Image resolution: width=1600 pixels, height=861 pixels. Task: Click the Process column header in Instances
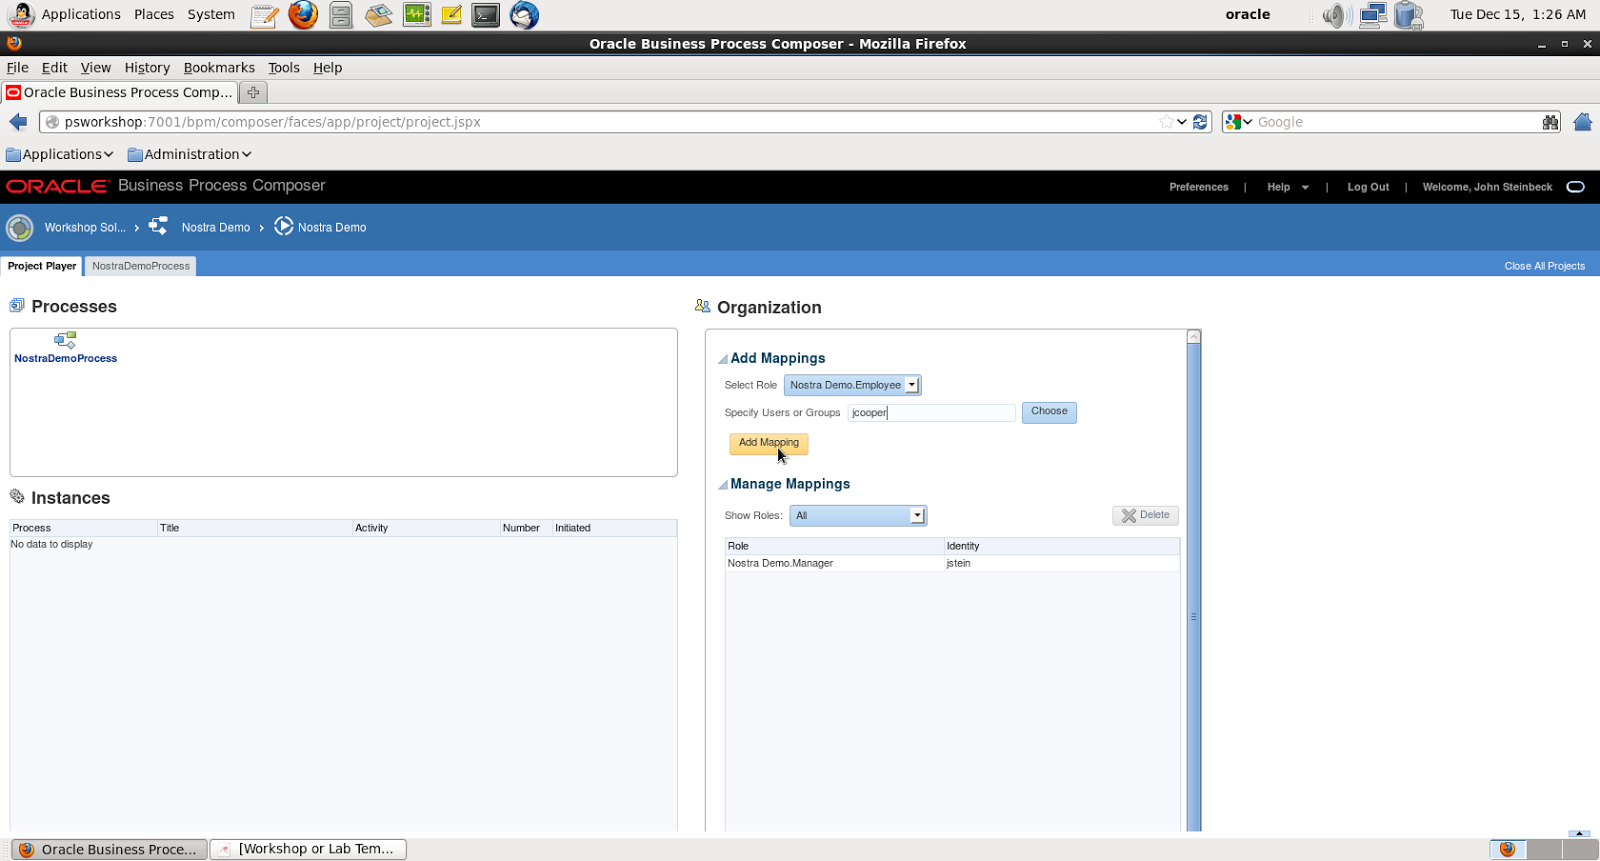pos(83,528)
